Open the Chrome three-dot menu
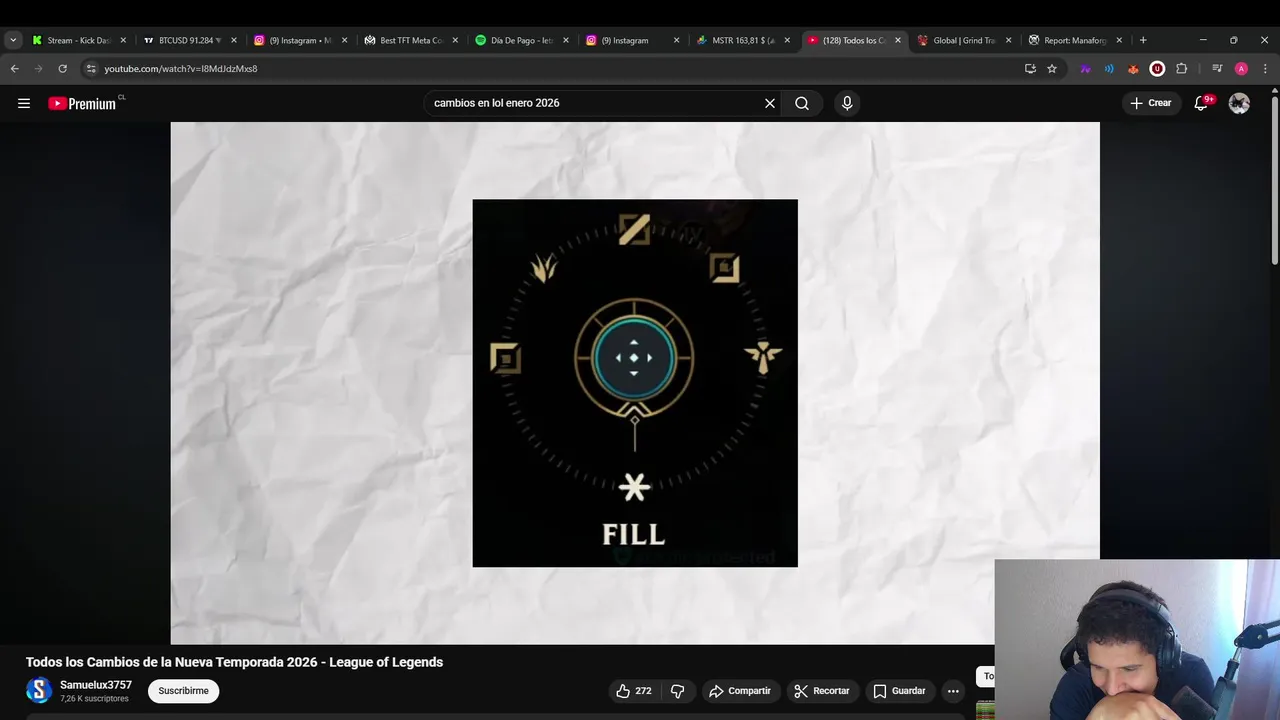Screen dimensions: 1280x720 [x=1266, y=69]
